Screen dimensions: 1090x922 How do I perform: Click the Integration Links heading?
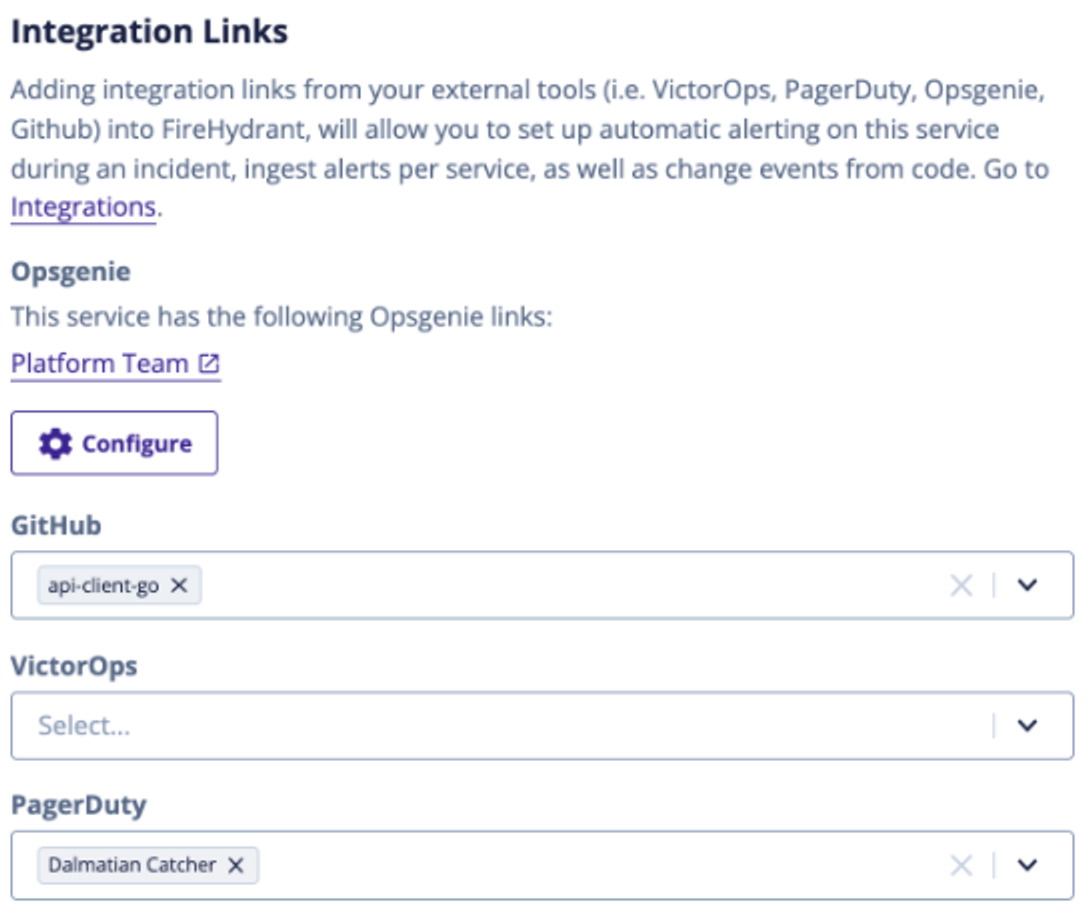tap(149, 32)
